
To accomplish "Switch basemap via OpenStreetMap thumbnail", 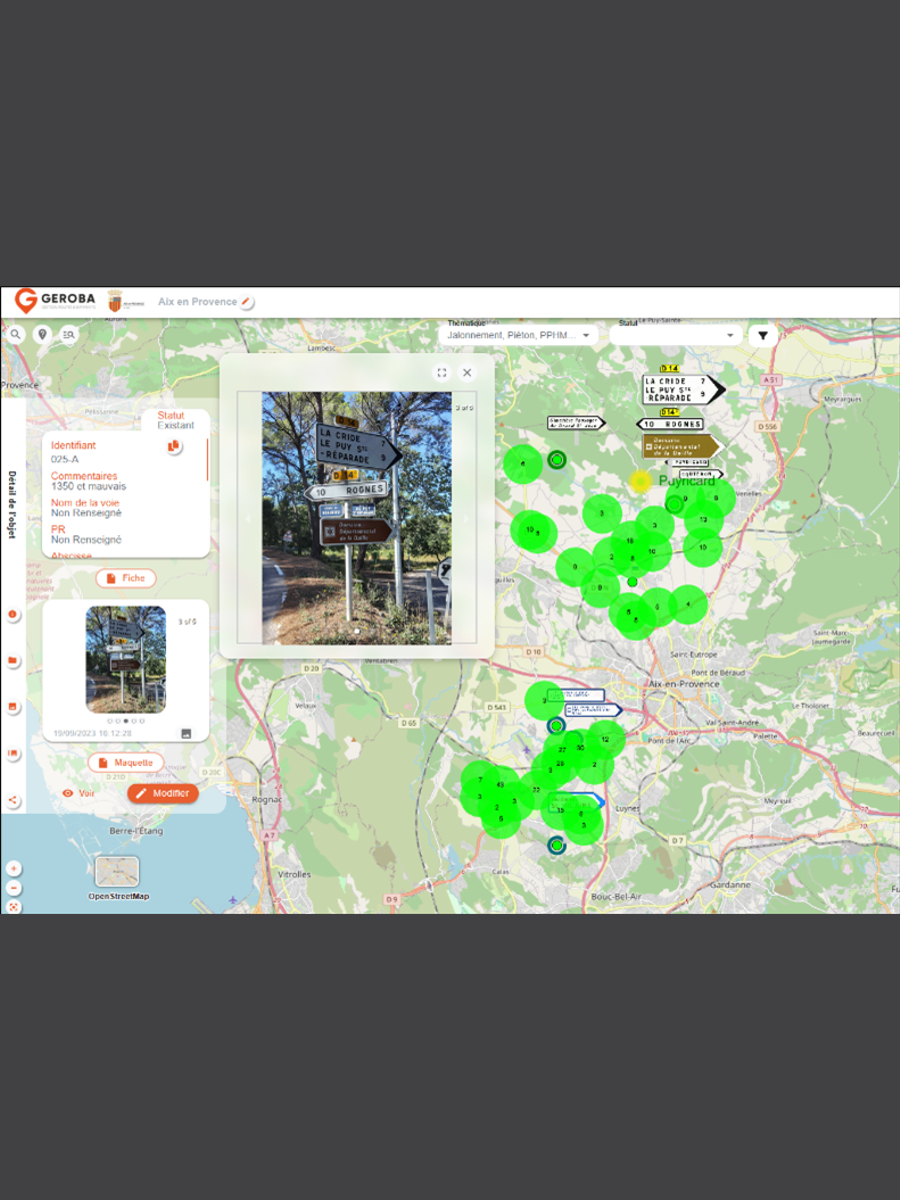I will (117, 873).
